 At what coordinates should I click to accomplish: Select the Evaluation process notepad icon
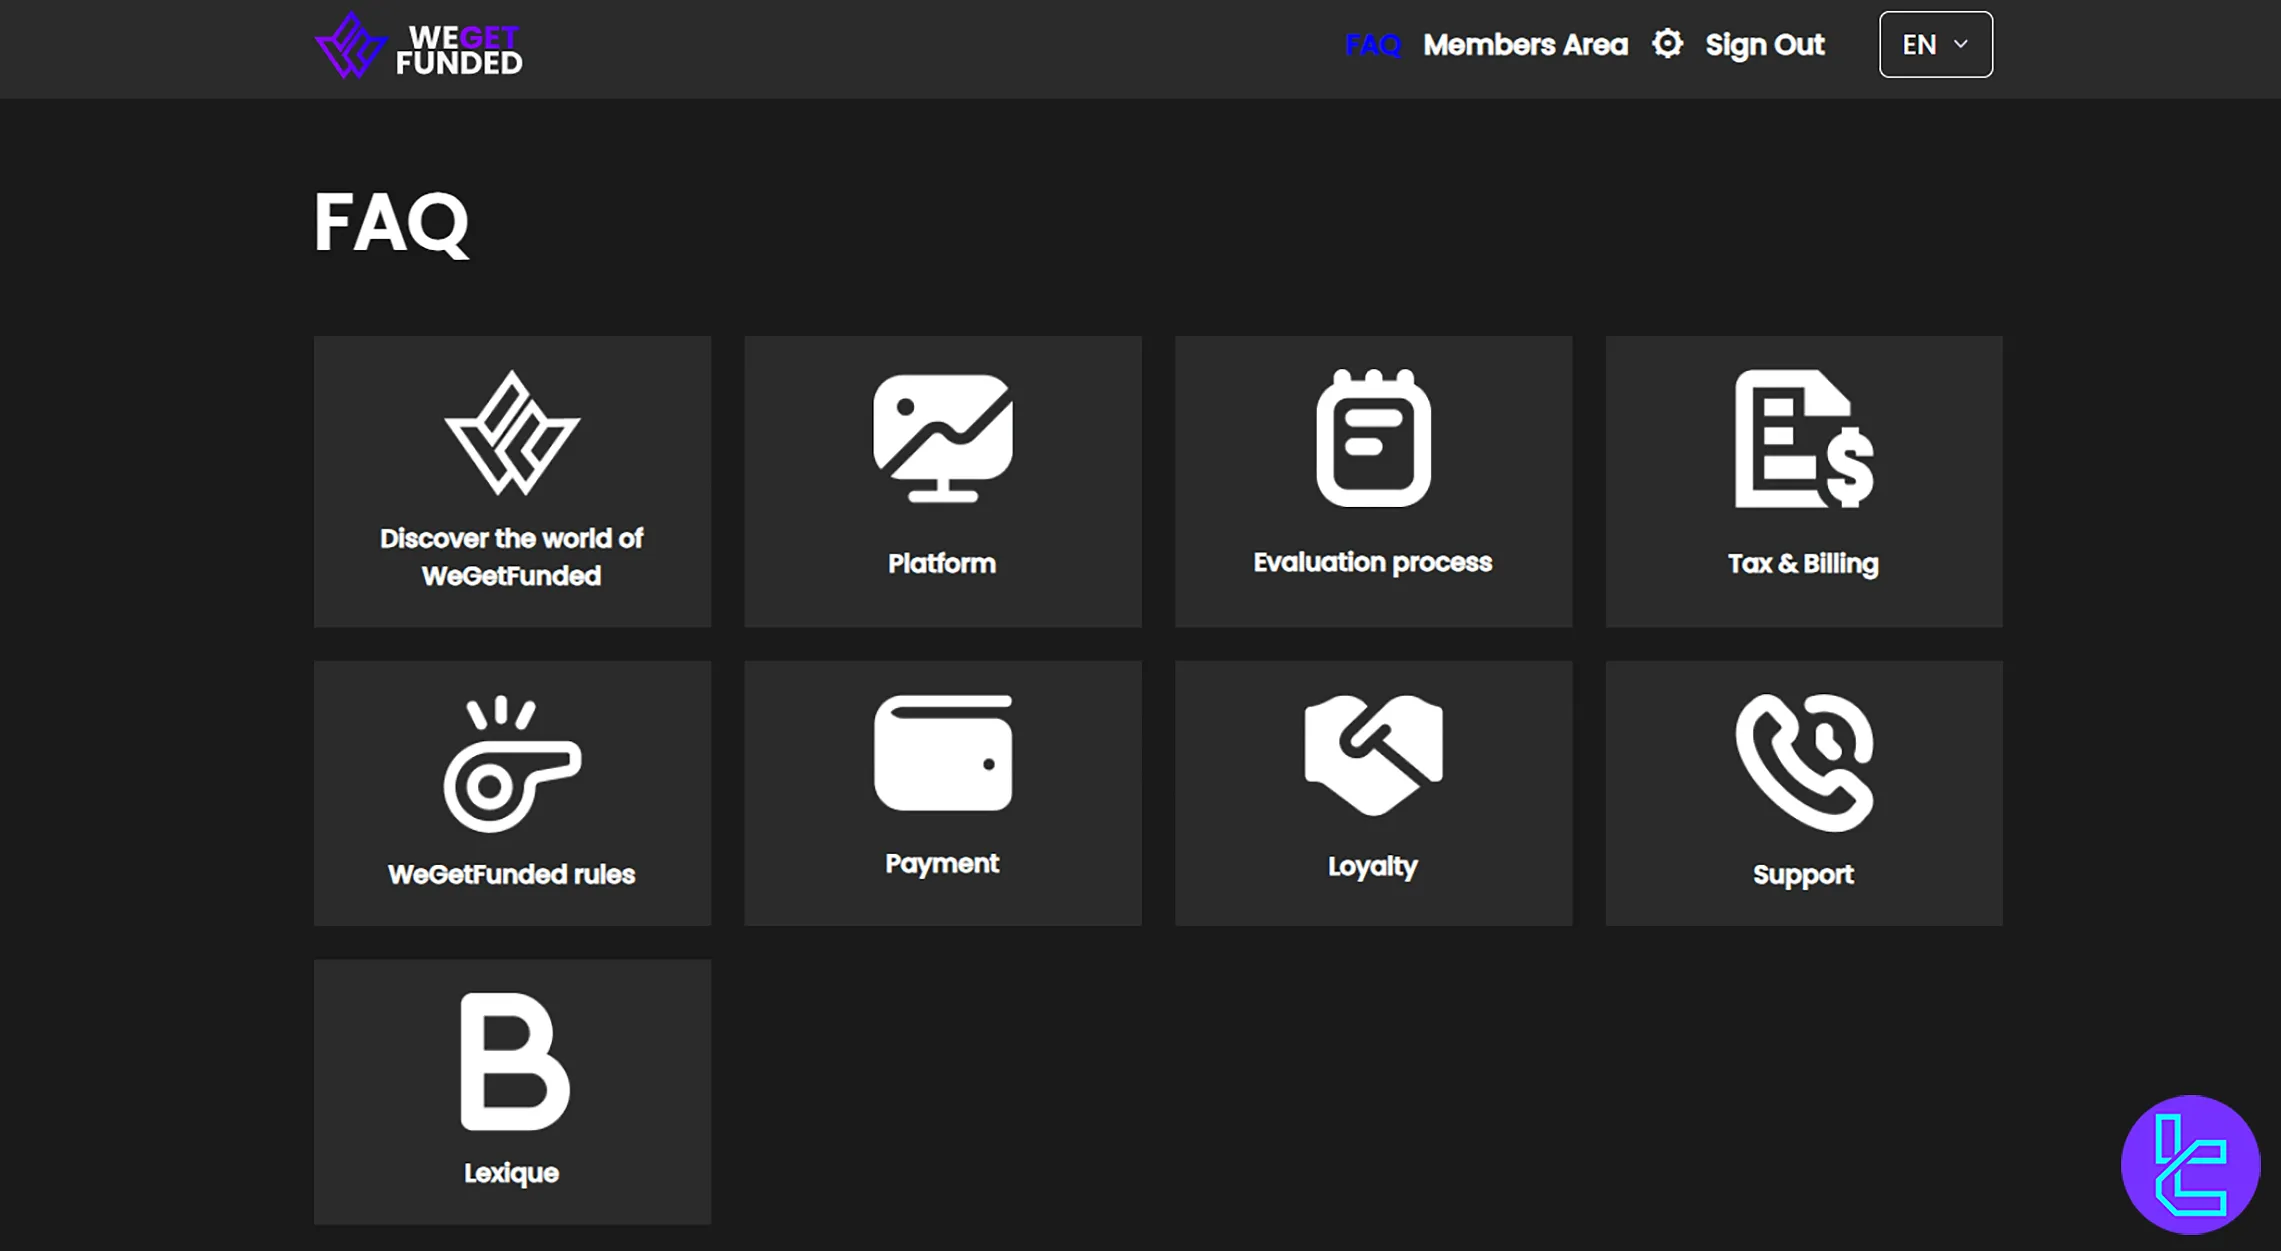pyautogui.click(x=1373, y=438)
